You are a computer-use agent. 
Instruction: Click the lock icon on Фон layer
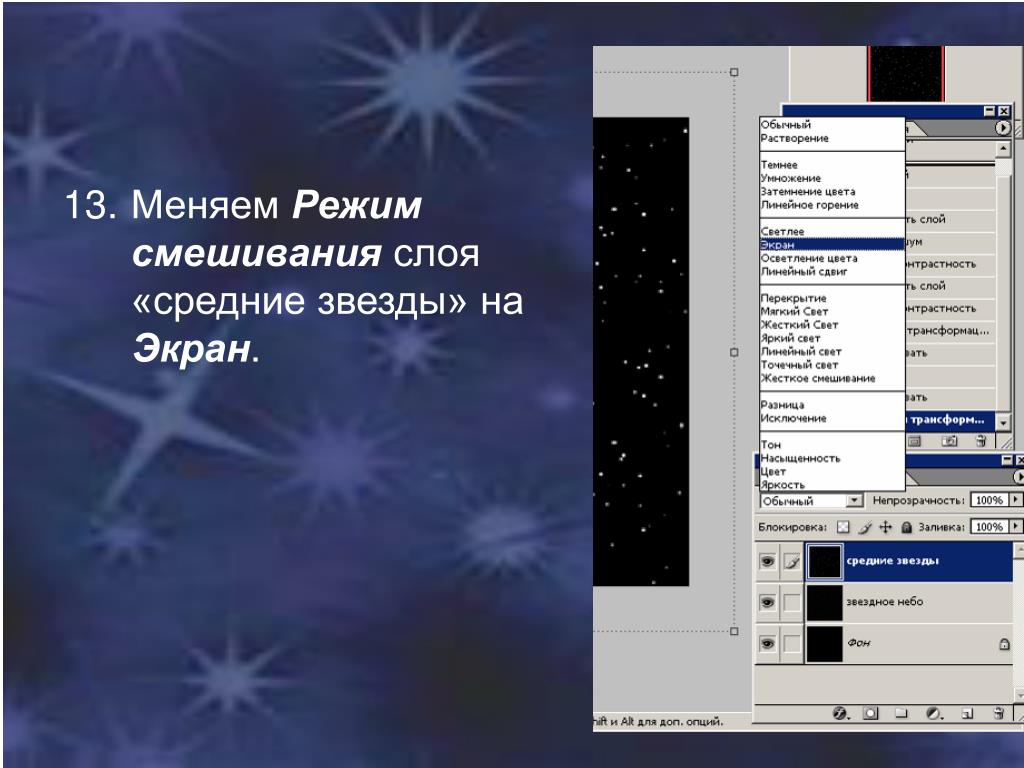pos(1004,644)
